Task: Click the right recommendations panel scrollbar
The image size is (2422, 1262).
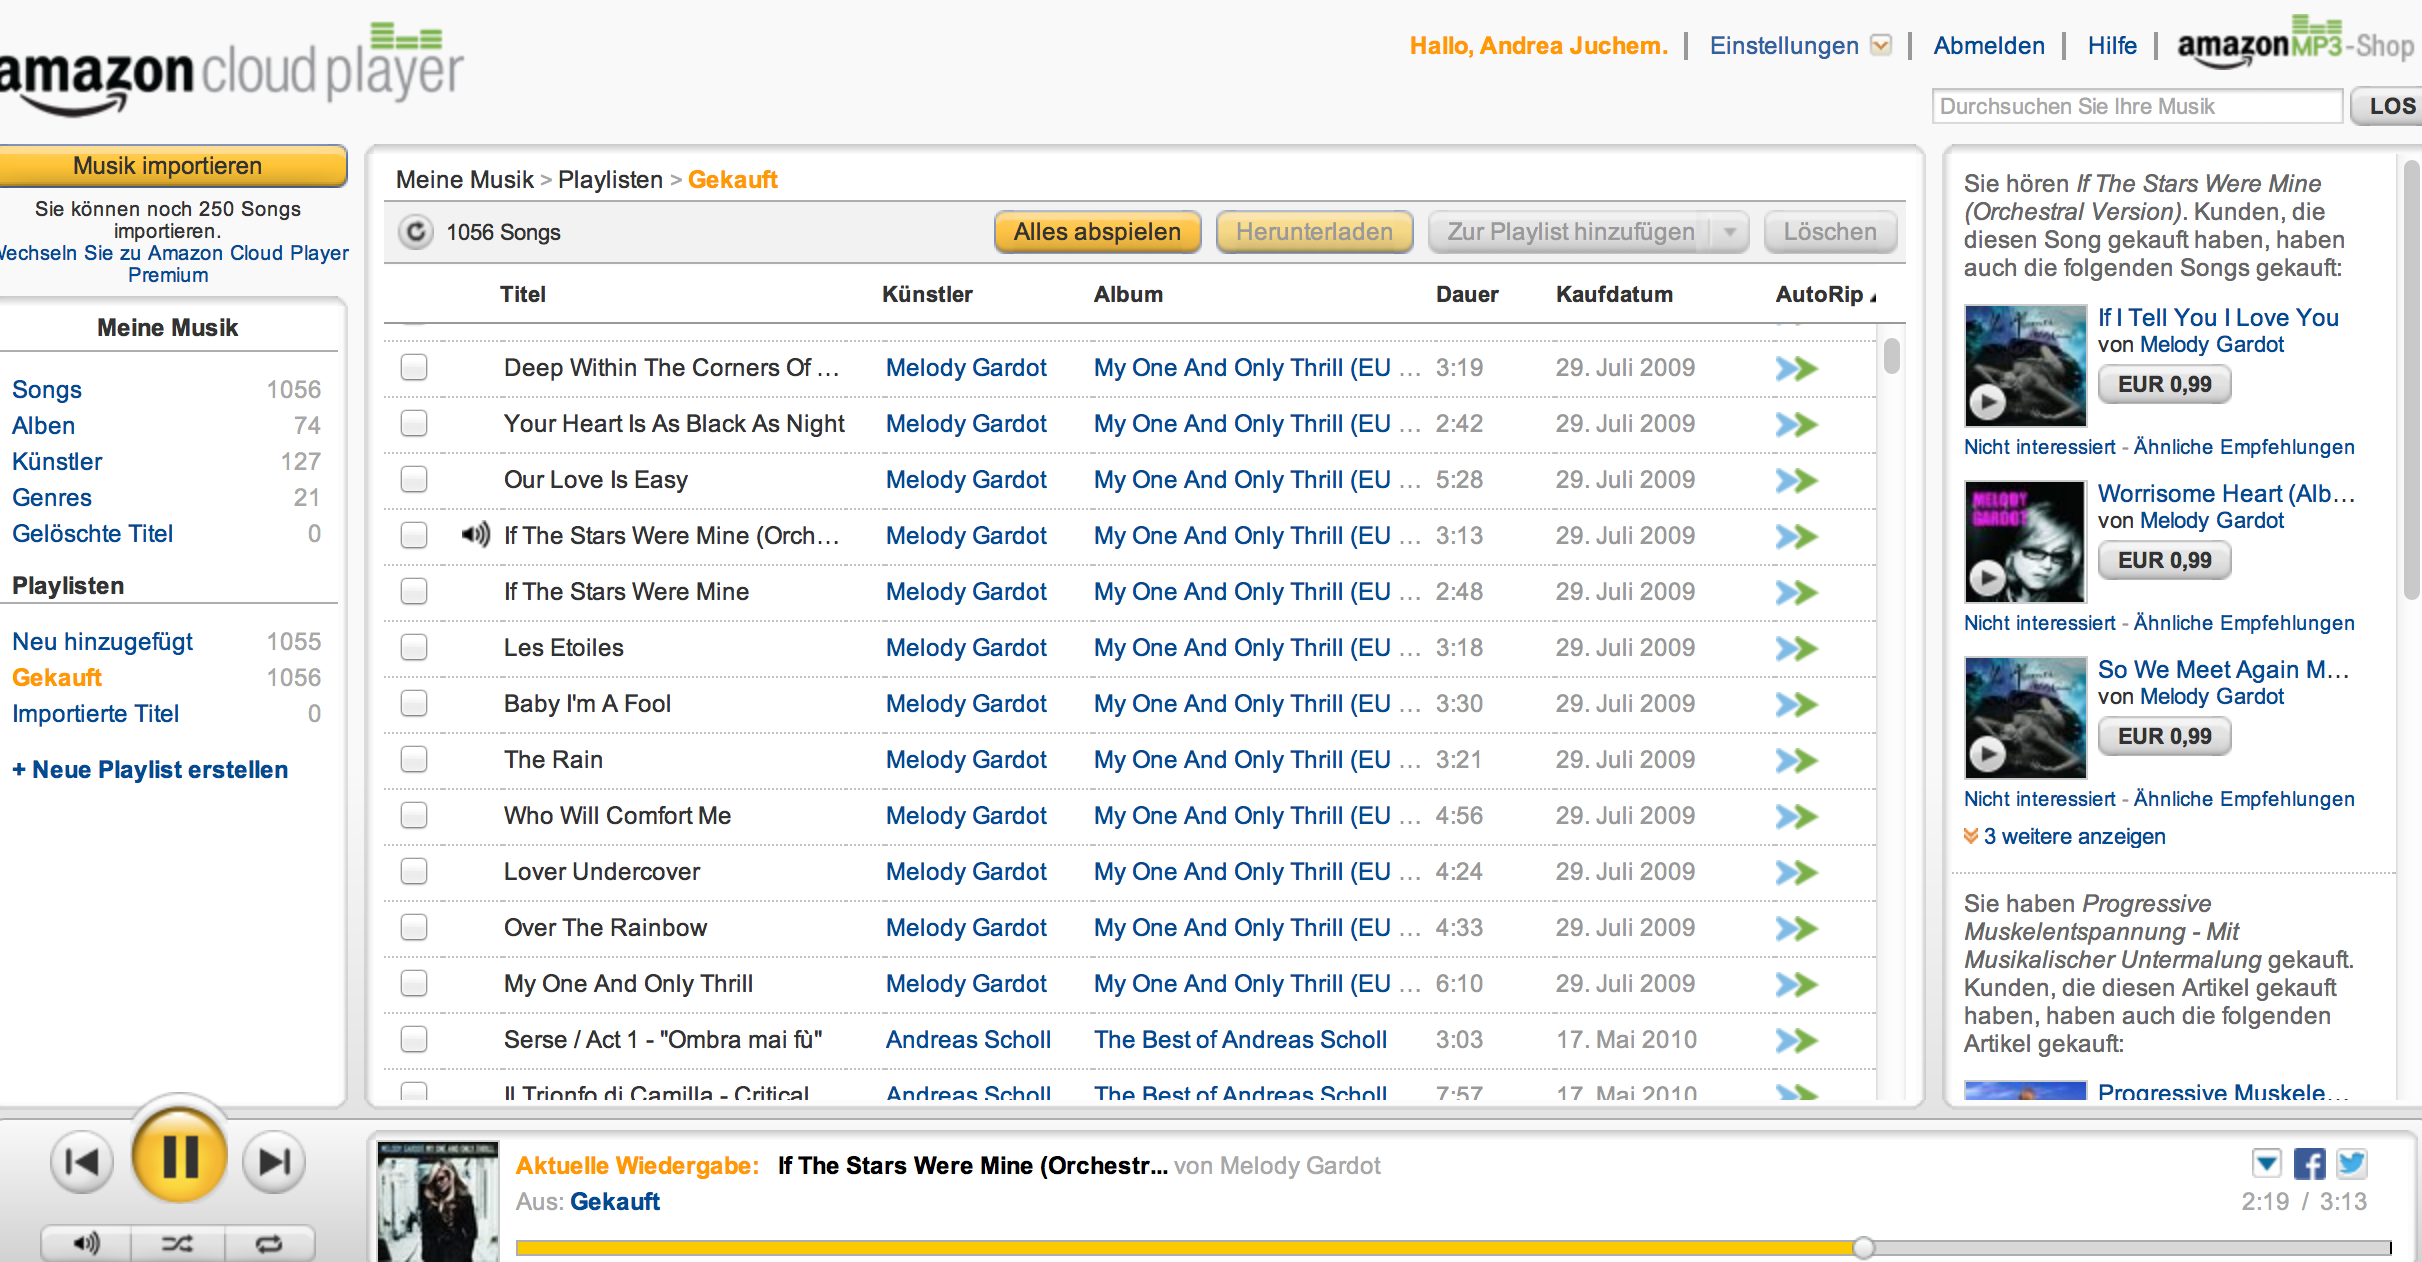Action: pyautogui.click(x=2412, y=380)
